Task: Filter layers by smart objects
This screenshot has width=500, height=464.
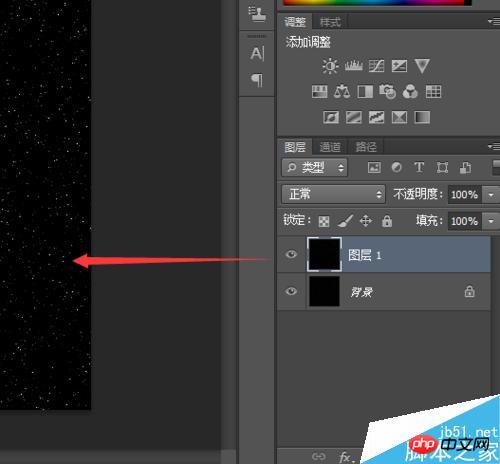Action: (x=465, y=167)
